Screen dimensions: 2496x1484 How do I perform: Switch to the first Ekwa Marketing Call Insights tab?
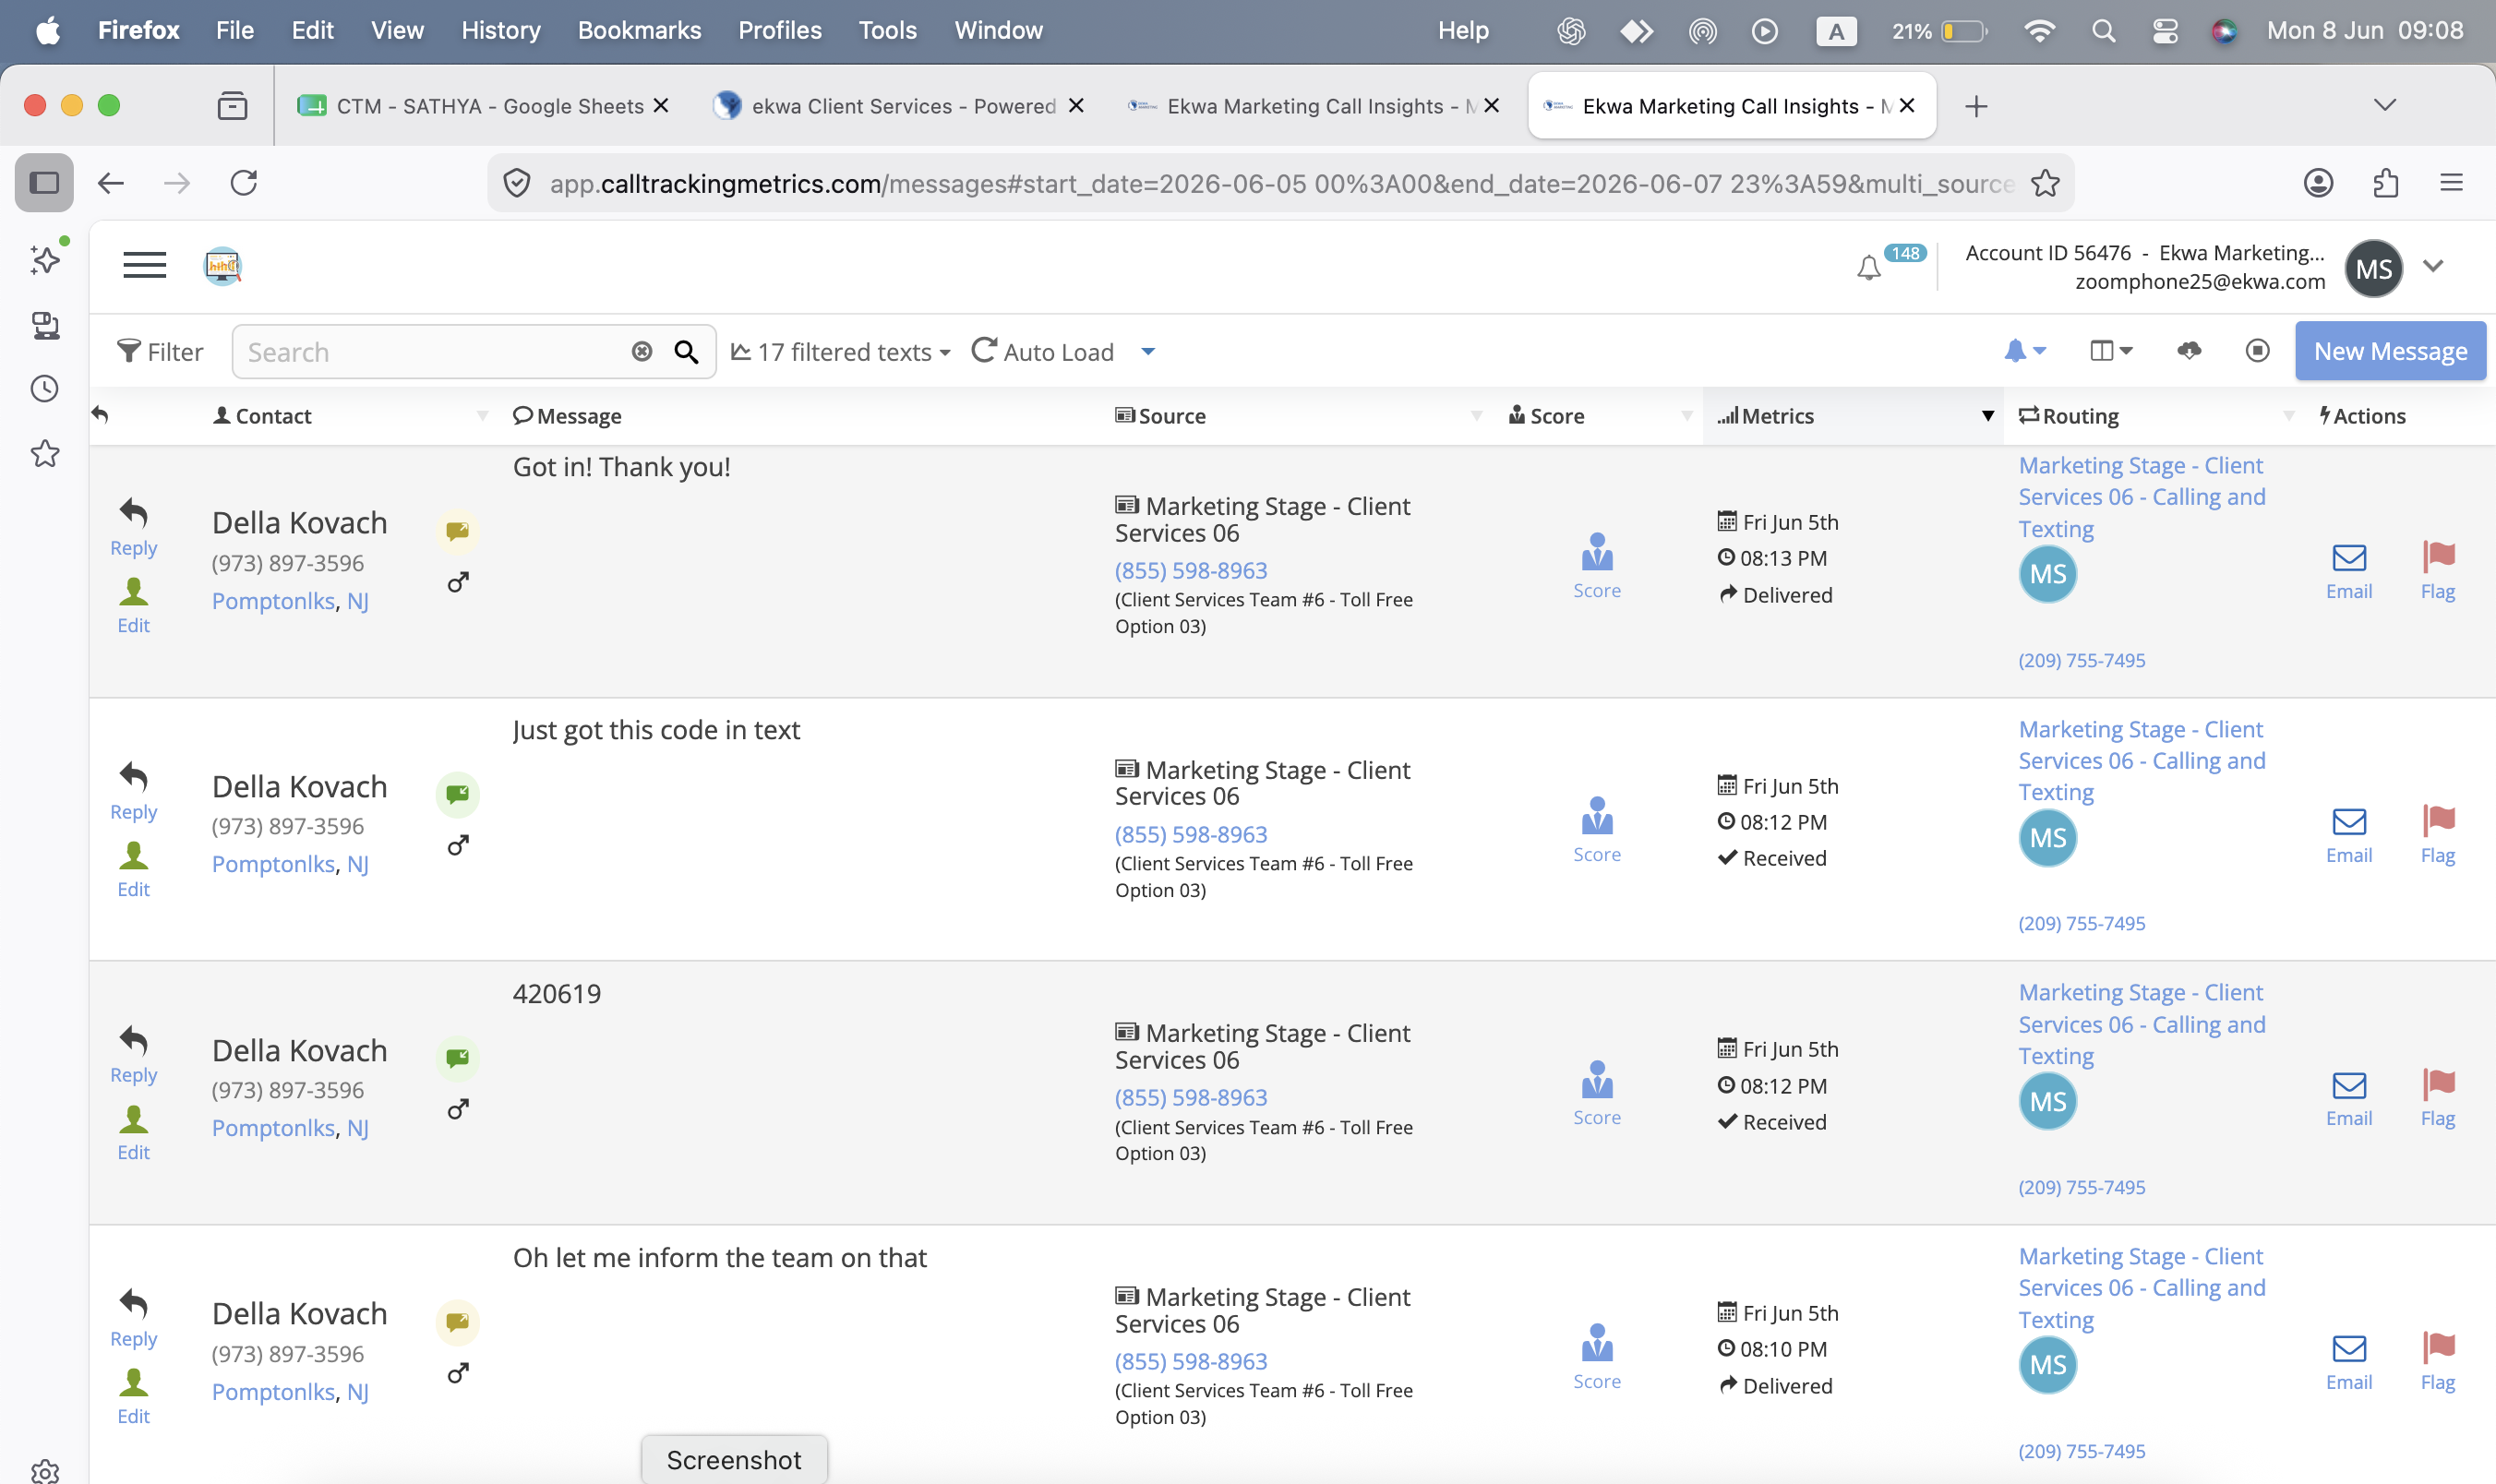coord(1312,106)
